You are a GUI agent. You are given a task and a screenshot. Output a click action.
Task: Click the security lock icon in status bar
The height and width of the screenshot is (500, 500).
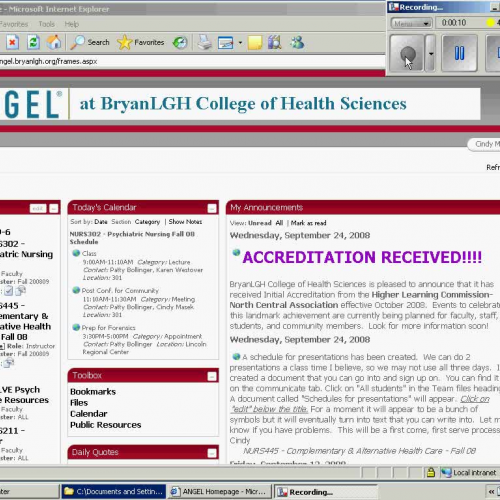(x=431, y=472)
